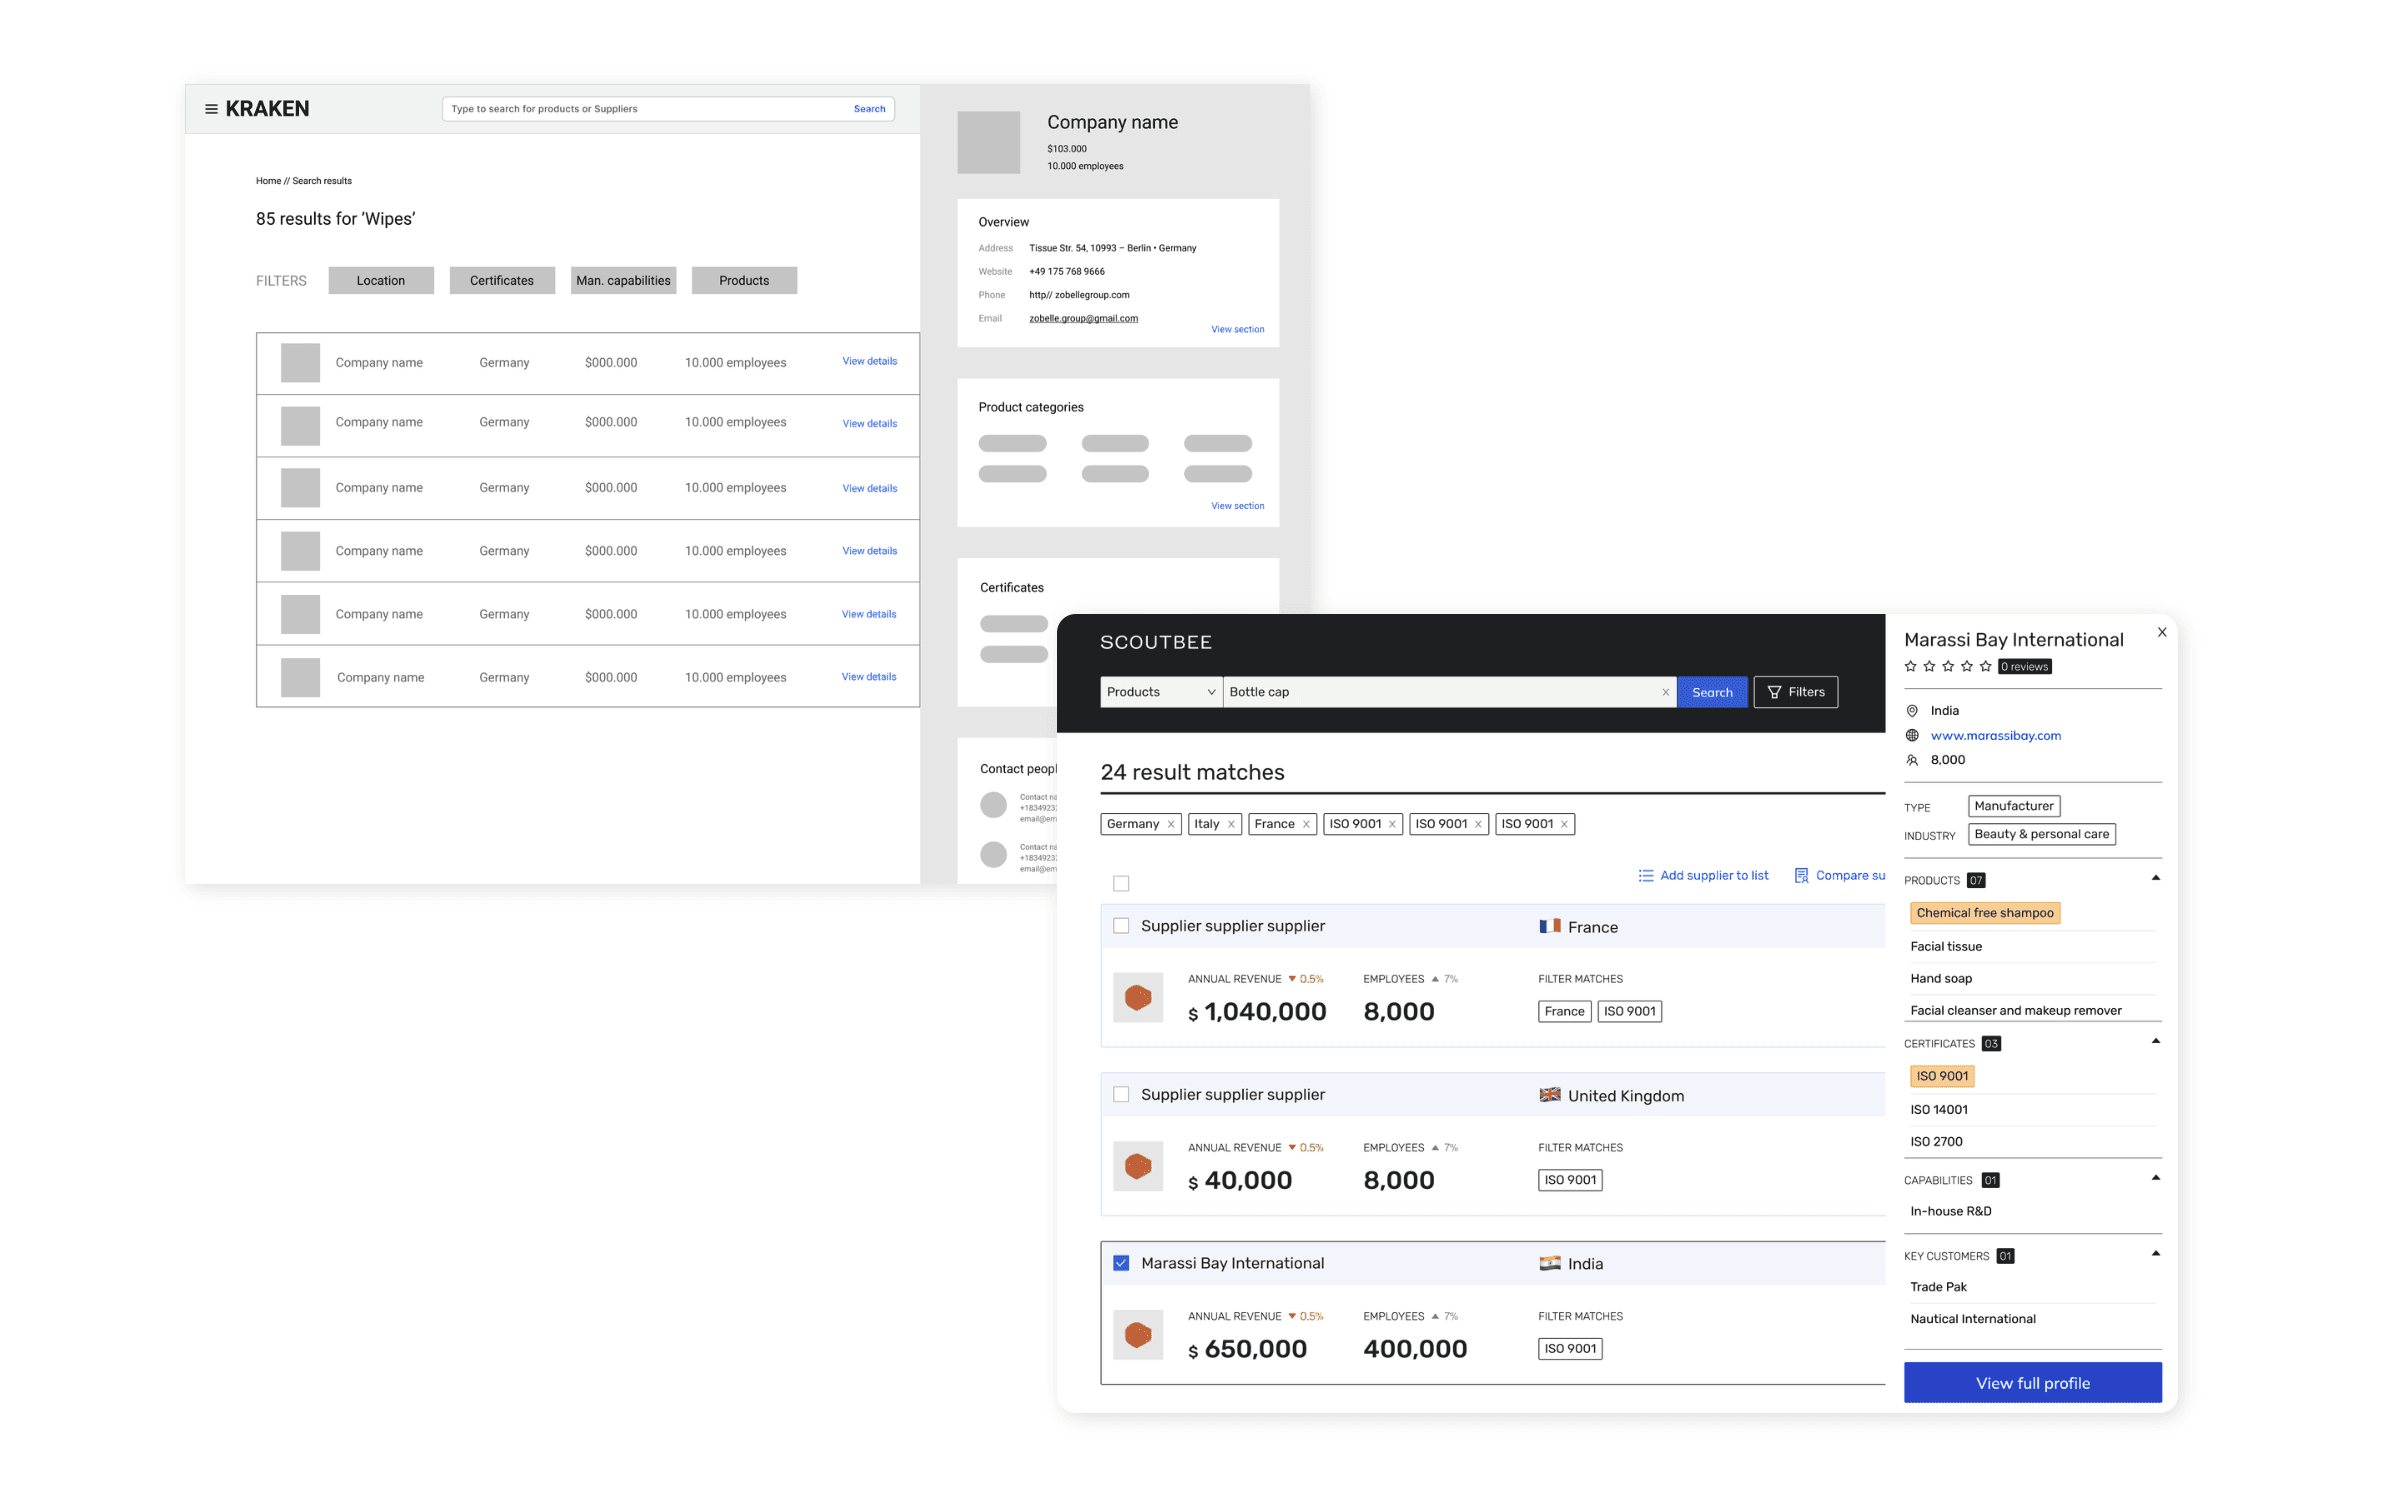Click Add supplier to list icon

click(x=1645, y=875)
